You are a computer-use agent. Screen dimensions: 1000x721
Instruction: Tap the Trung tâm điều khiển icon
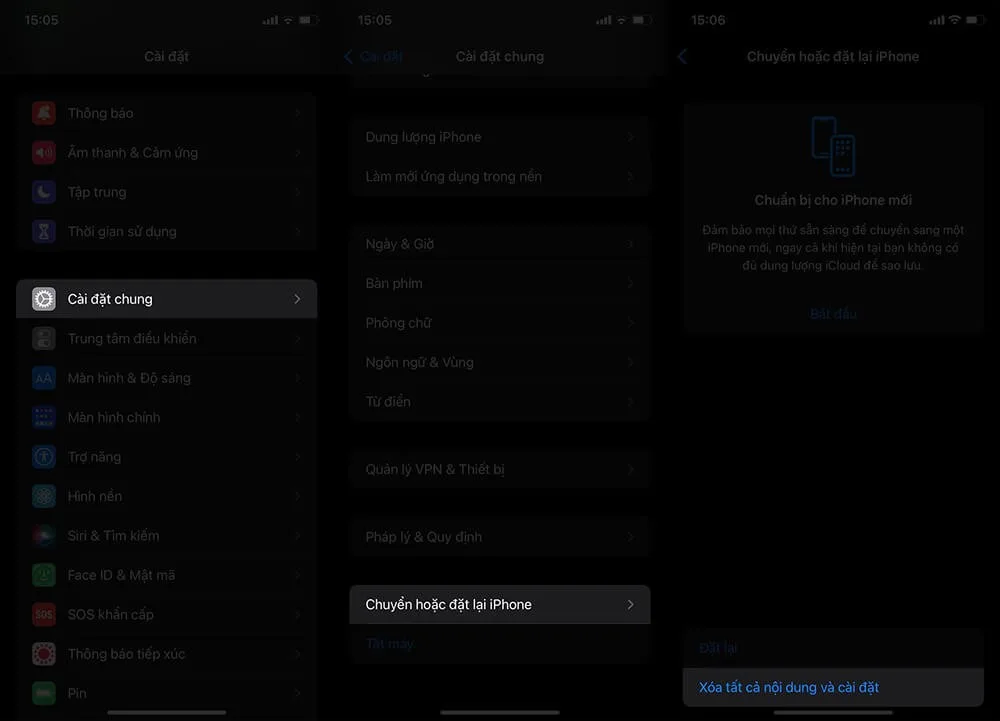coord(44,339)
